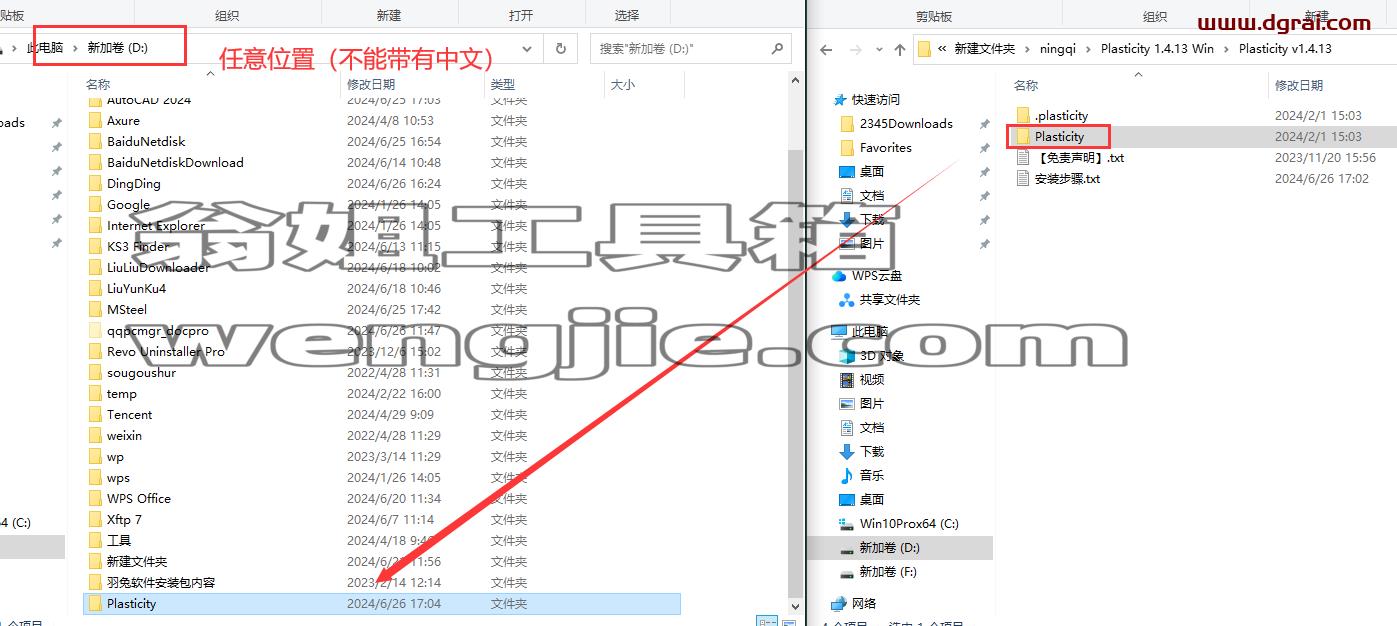The width and height of the screenshot is (1397, 626).
Task: Select the .plasticity folder icon in right window
Action: tap(1023, 115)
